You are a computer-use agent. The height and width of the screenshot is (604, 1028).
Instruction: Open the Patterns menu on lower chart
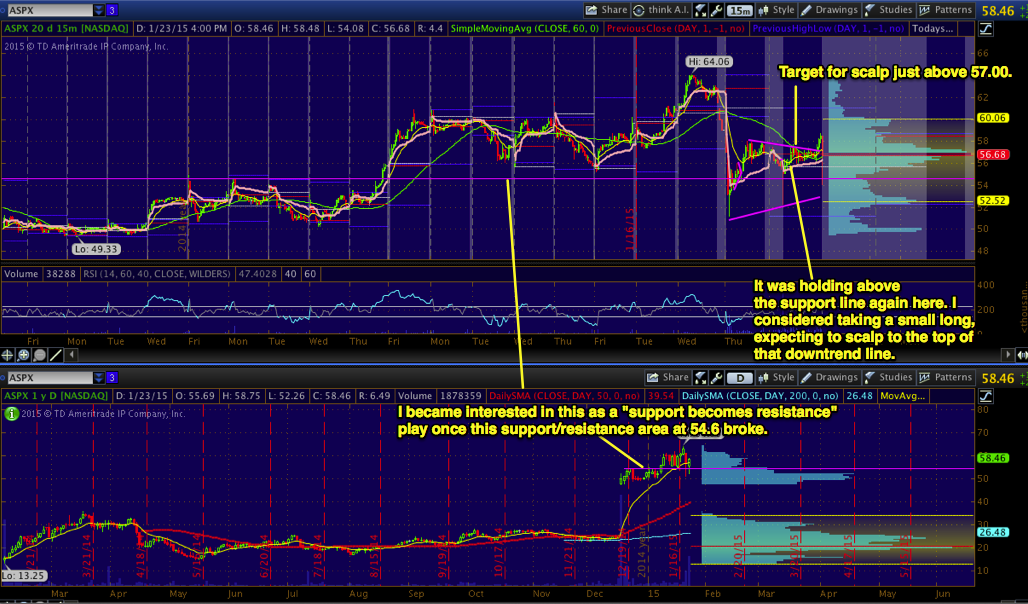[947, 377]
